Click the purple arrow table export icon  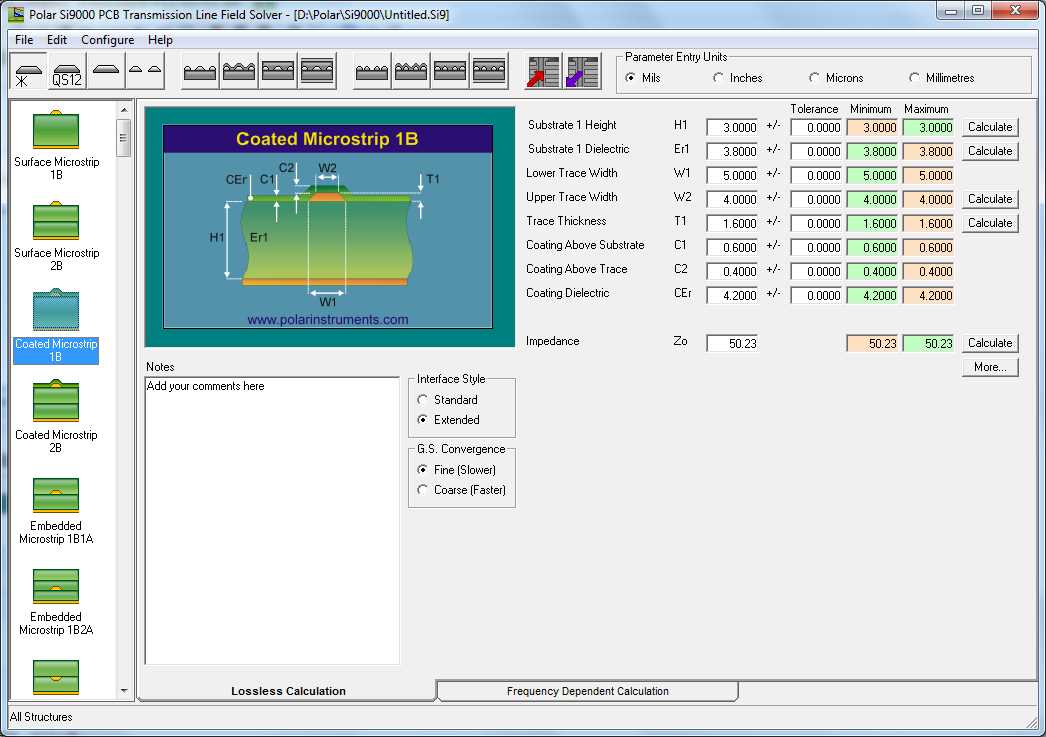click(582, 72)
